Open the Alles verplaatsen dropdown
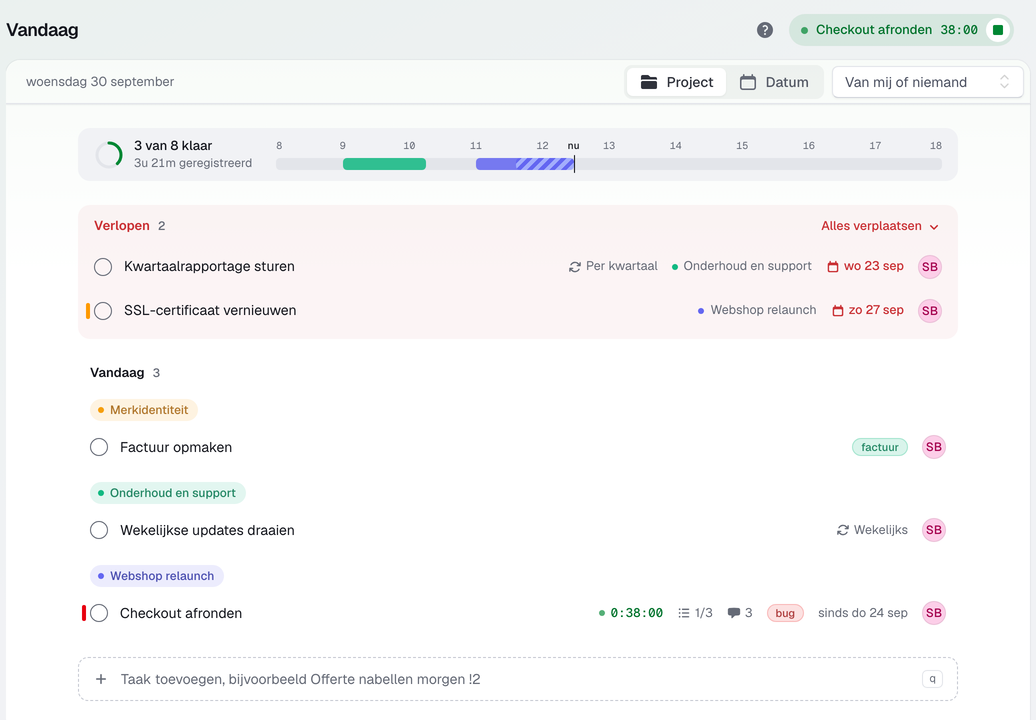 click(x=879, y=226)
